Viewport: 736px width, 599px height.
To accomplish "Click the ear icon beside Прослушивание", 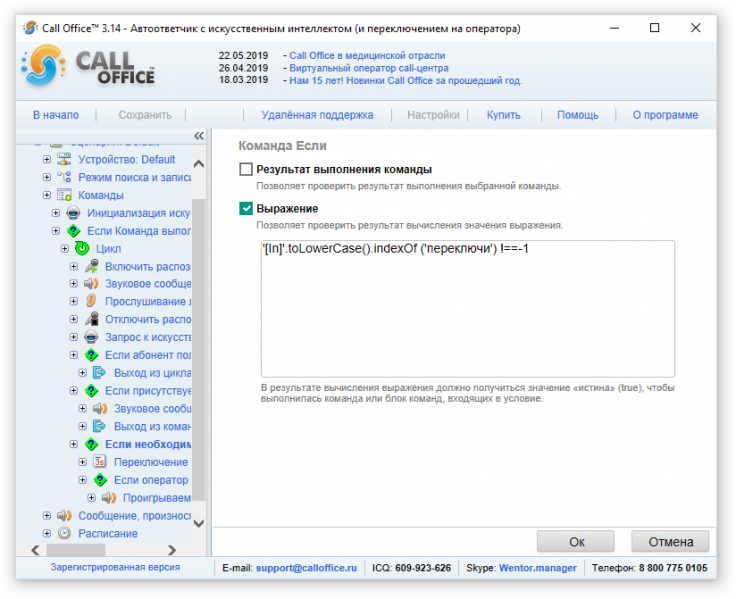I will click(91, 301).
